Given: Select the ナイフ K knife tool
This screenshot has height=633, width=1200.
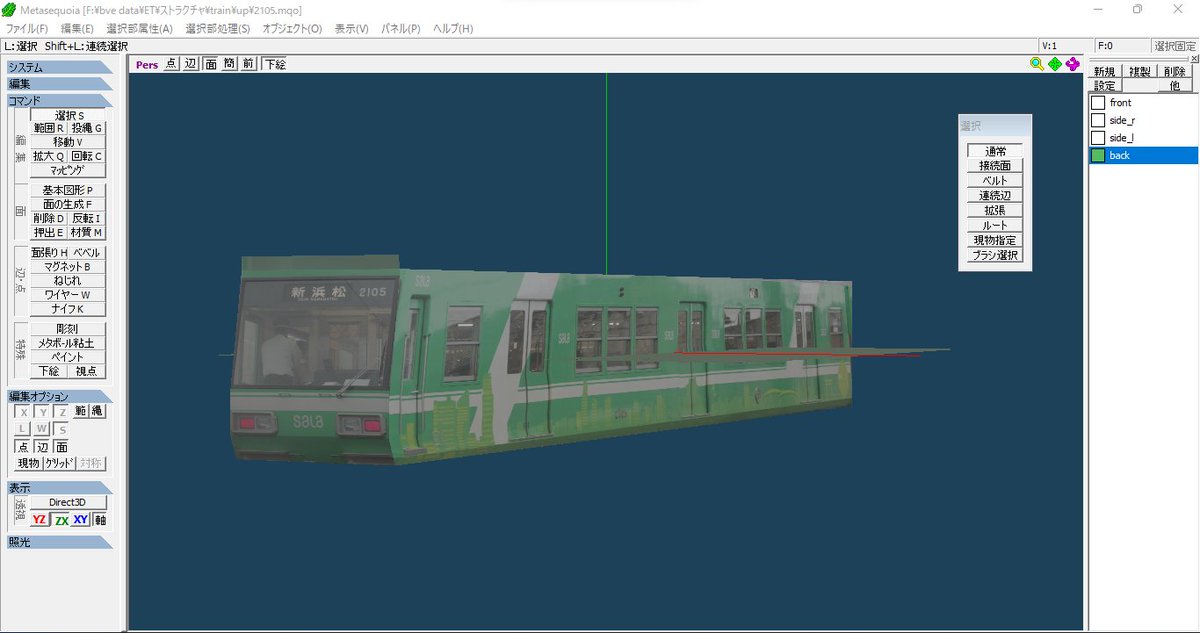Looking at the screenshot, I should pyautogui.click(x=68, y=309).
